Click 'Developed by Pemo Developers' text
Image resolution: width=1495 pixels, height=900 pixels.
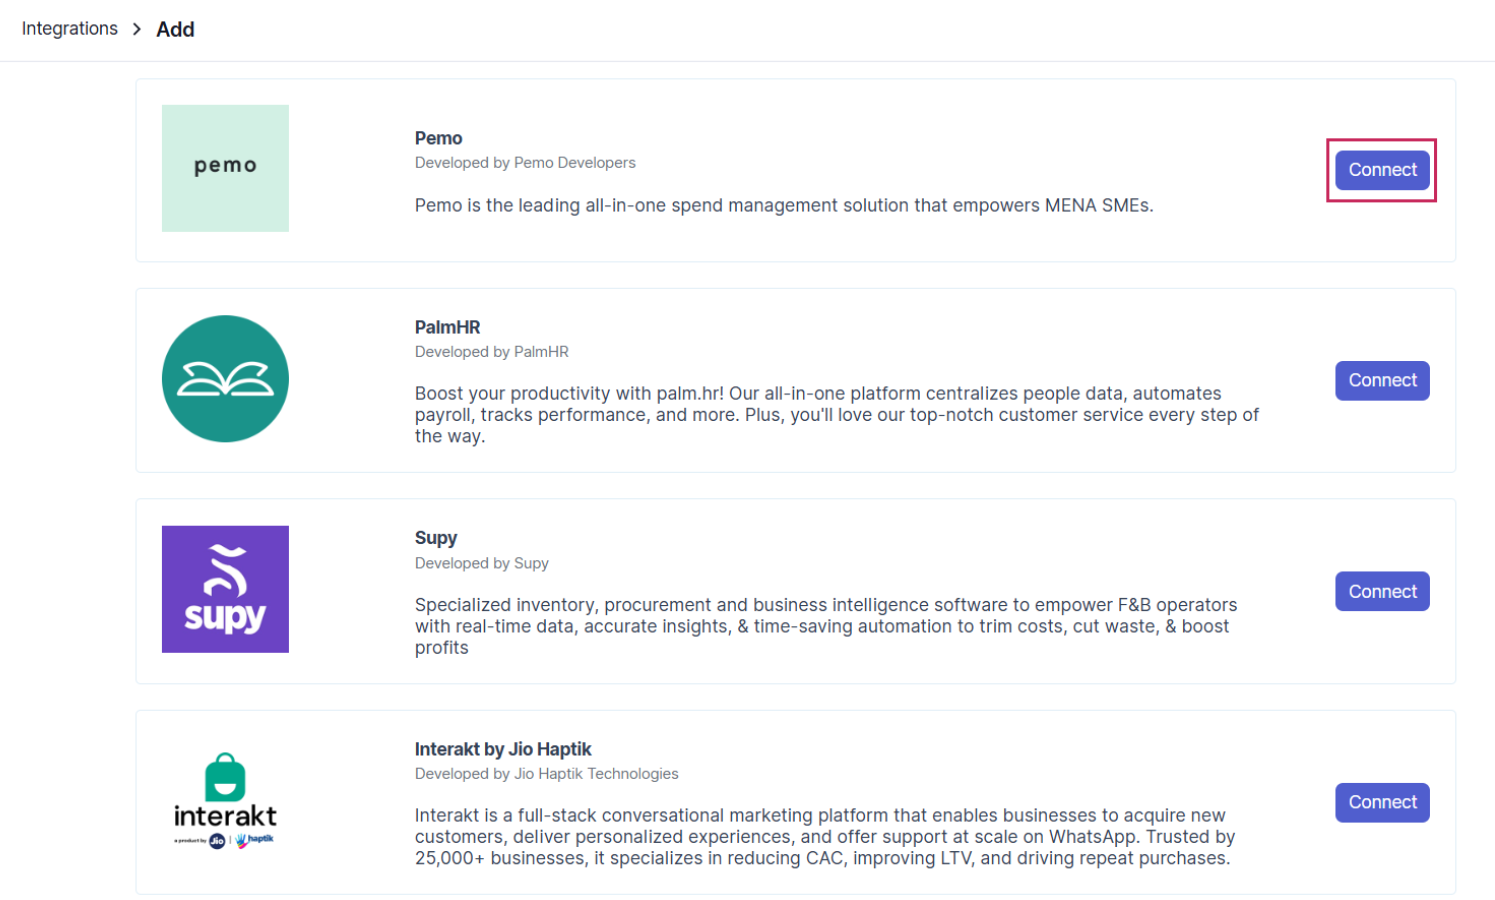click(x=525, y=163)
